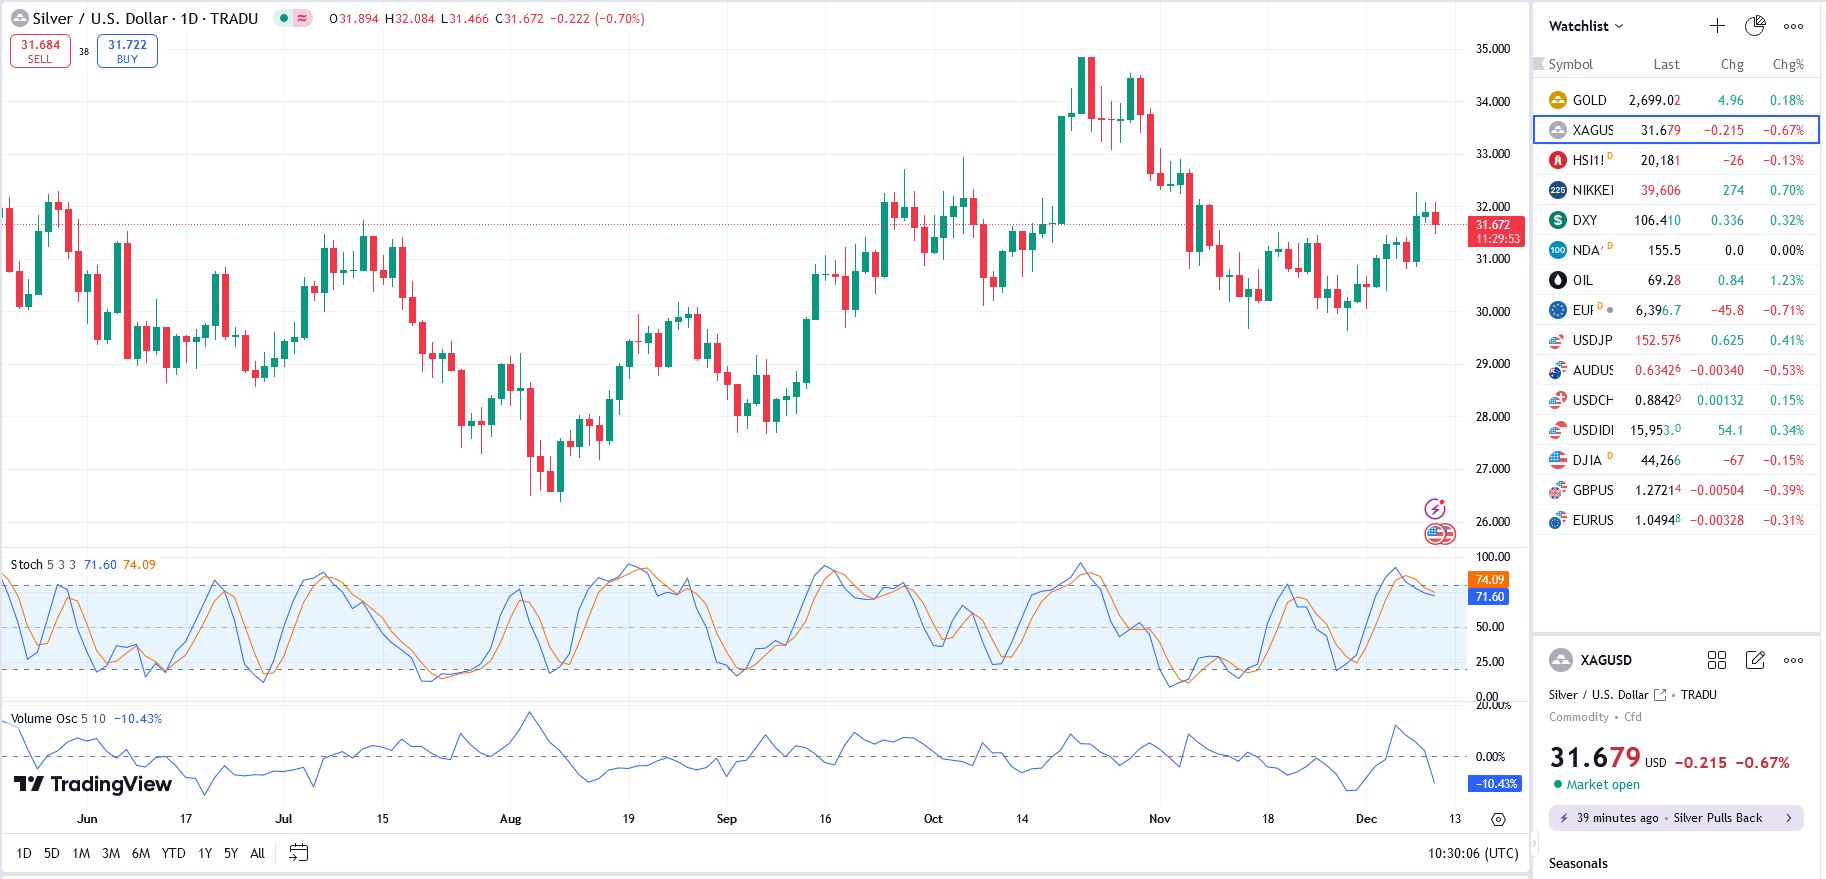Open chart settings gear near time axis
Screen dimensions: 1826x879
coord(1498,819)
